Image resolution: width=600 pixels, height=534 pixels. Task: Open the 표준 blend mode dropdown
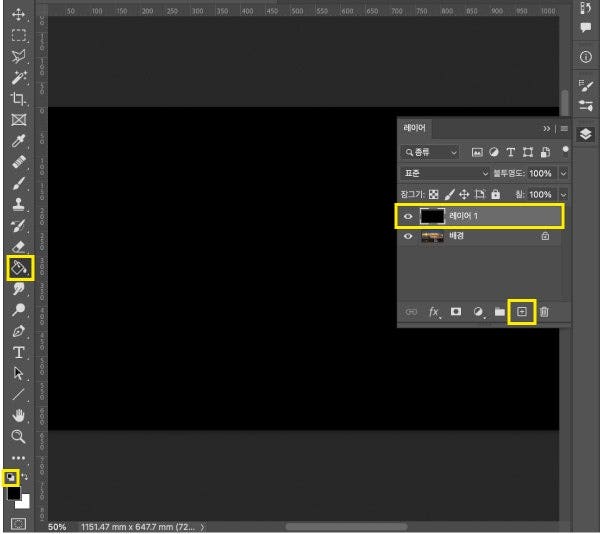click(445, 173)
